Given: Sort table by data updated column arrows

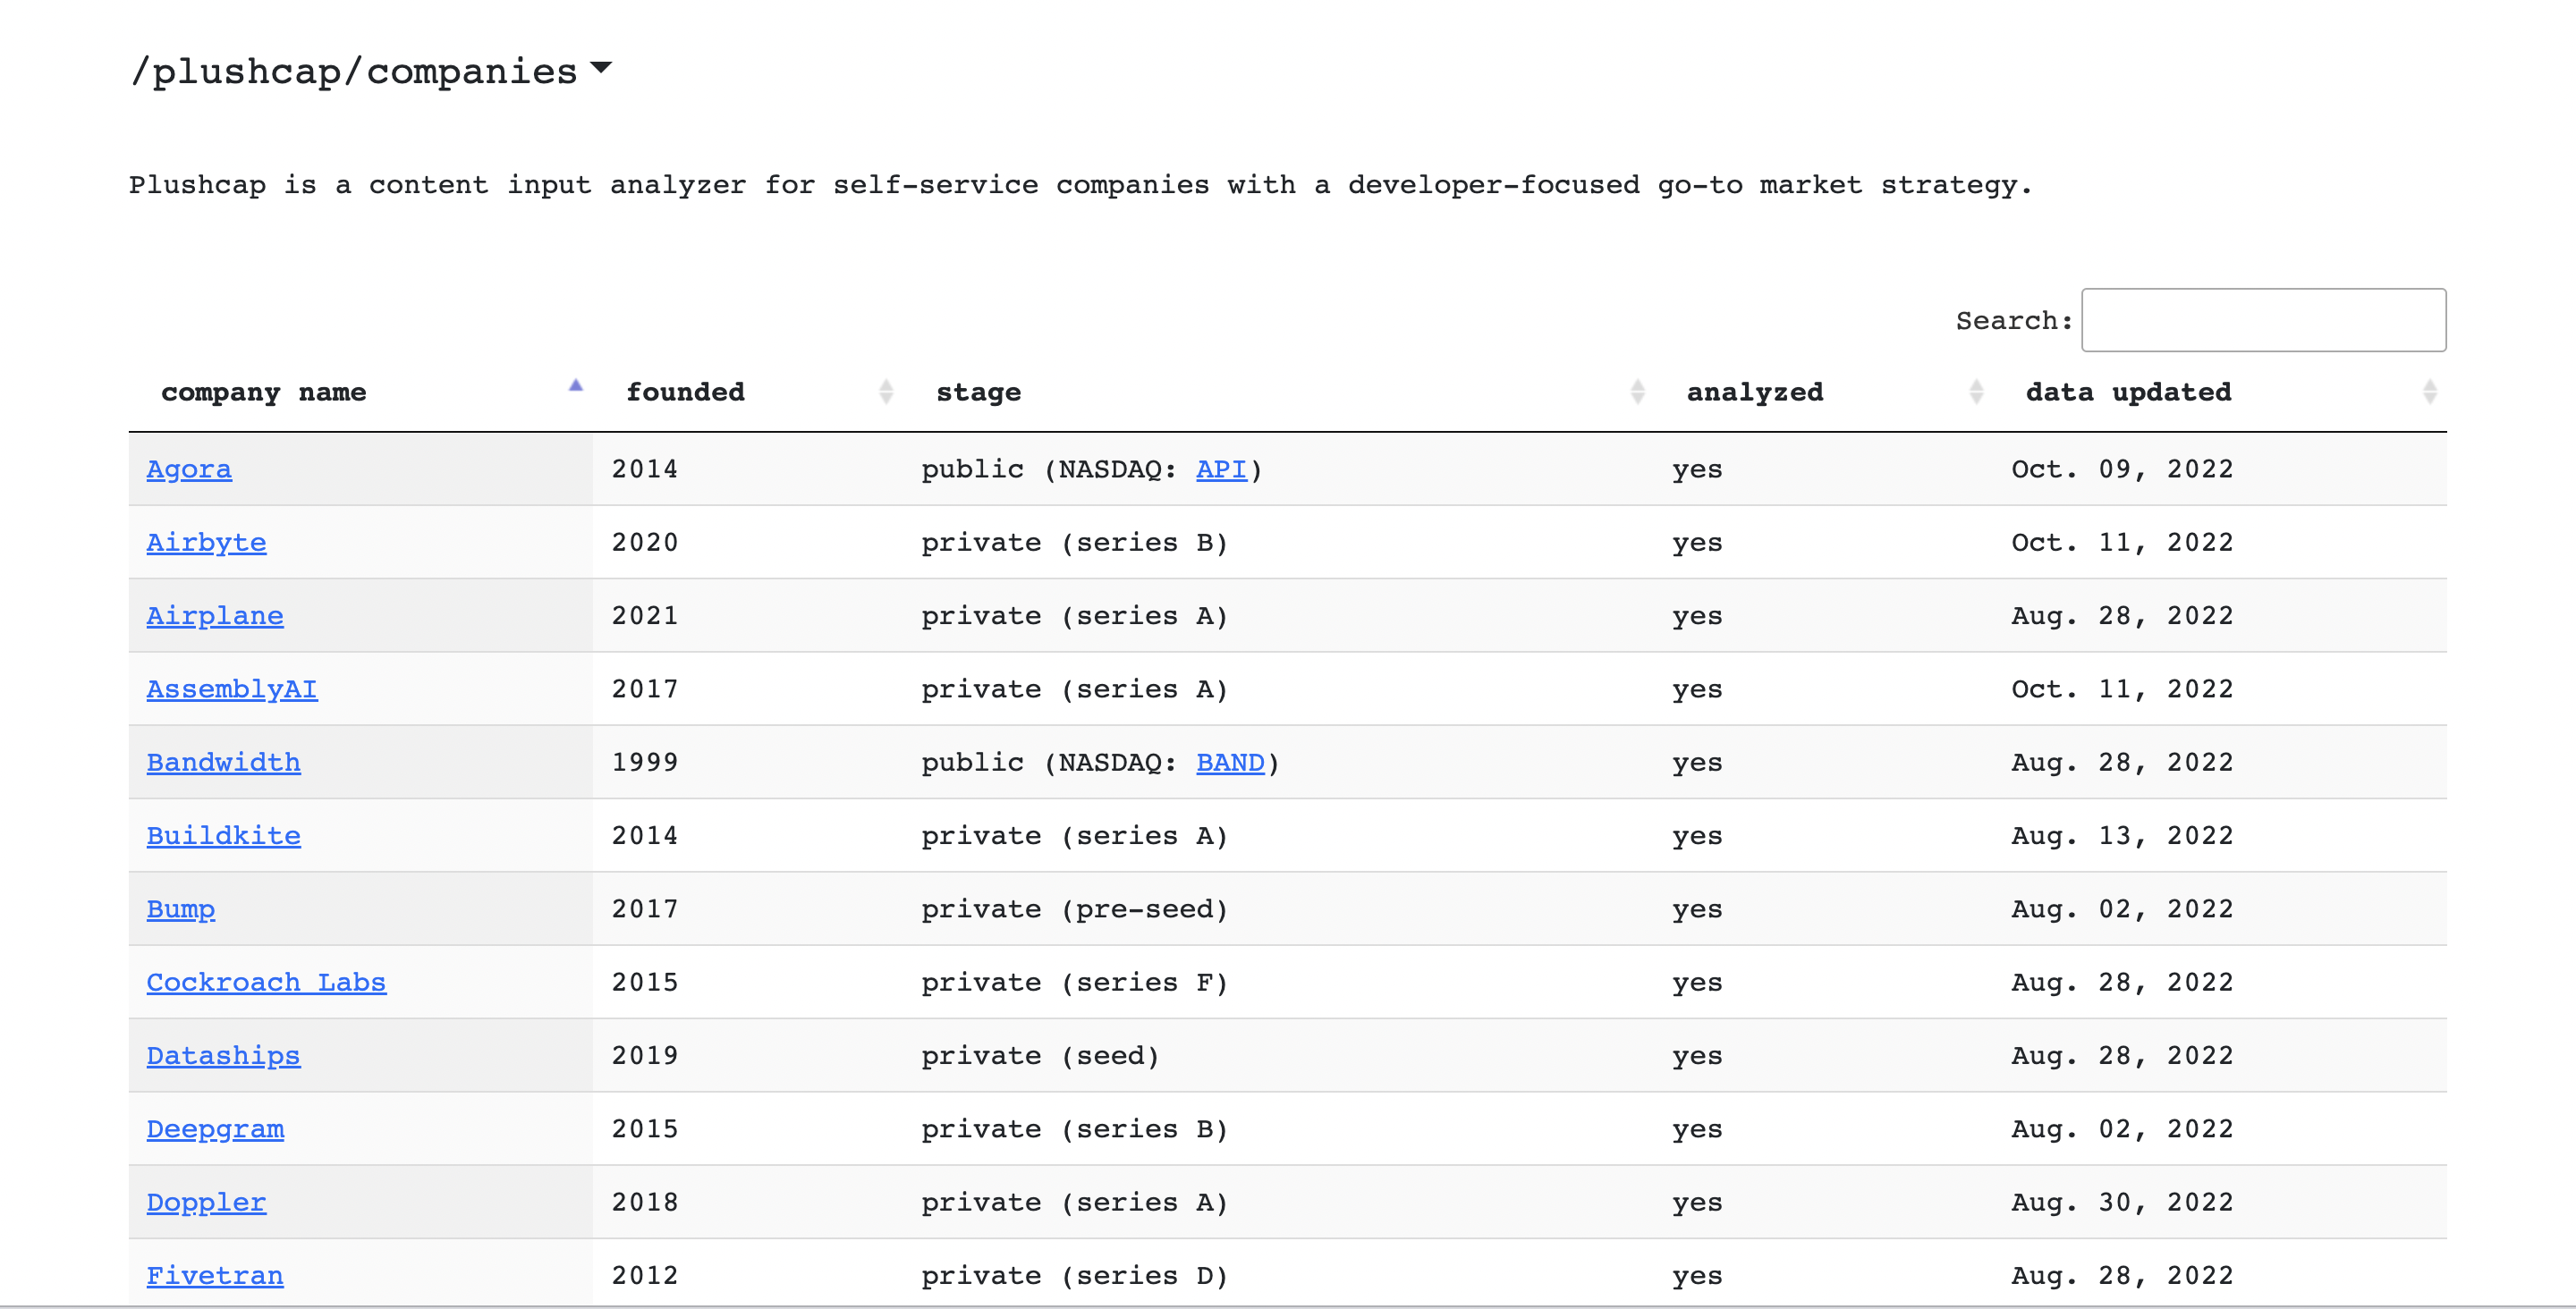Looking at the screenshot, I should pyautogui.click(x=2430, y=392).
